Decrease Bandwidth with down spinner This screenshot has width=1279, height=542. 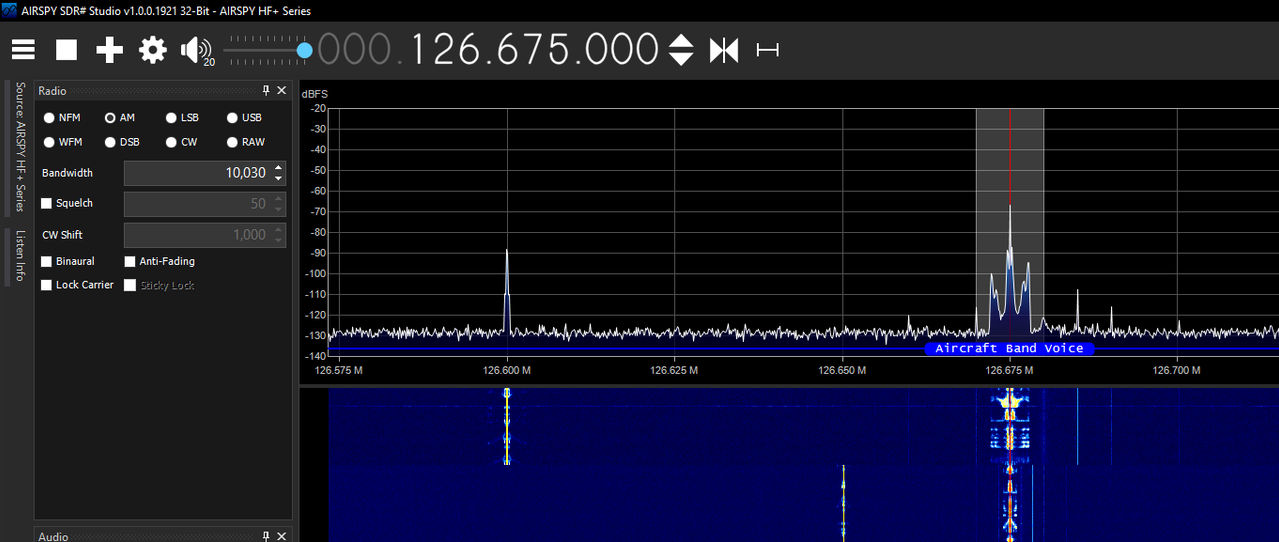278,179
